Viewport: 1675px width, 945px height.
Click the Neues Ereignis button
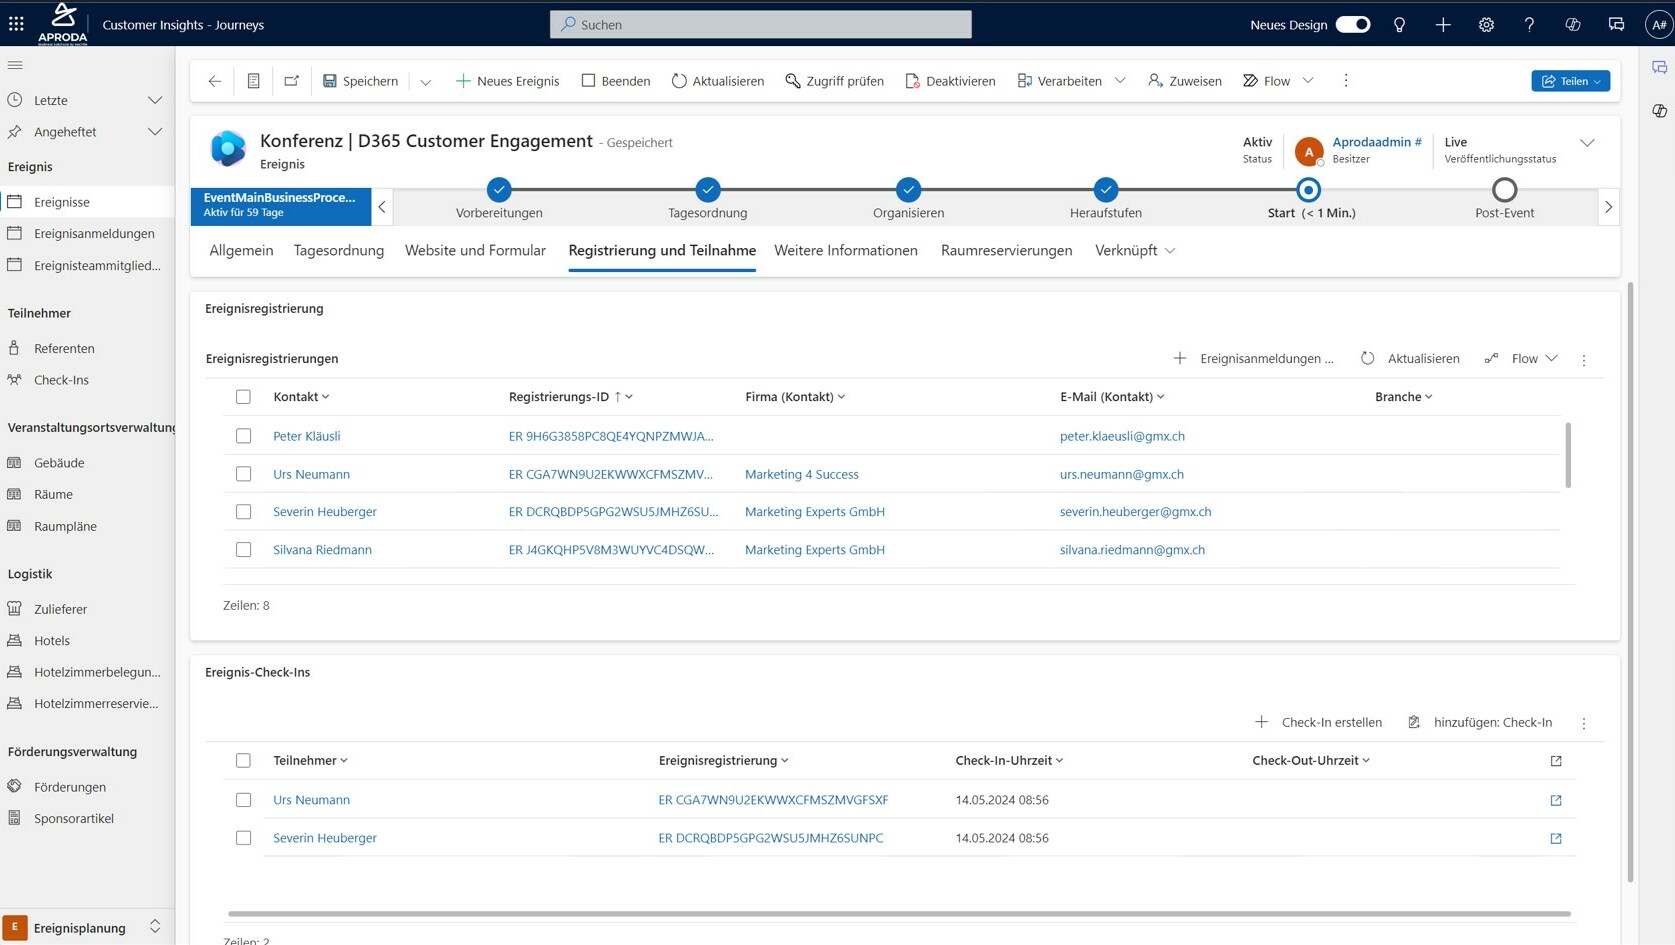tap(507, 81)
